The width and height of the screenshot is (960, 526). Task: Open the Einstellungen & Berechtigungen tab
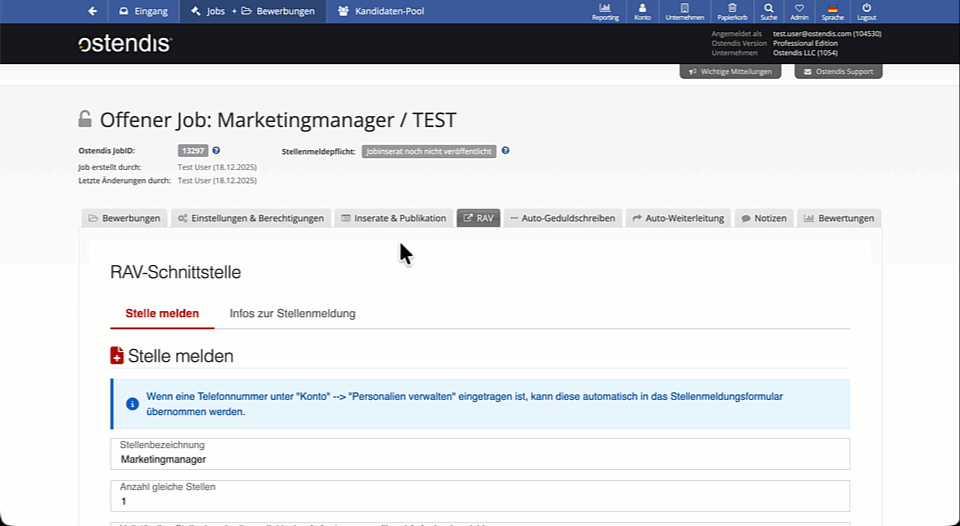tap(251, 218)
